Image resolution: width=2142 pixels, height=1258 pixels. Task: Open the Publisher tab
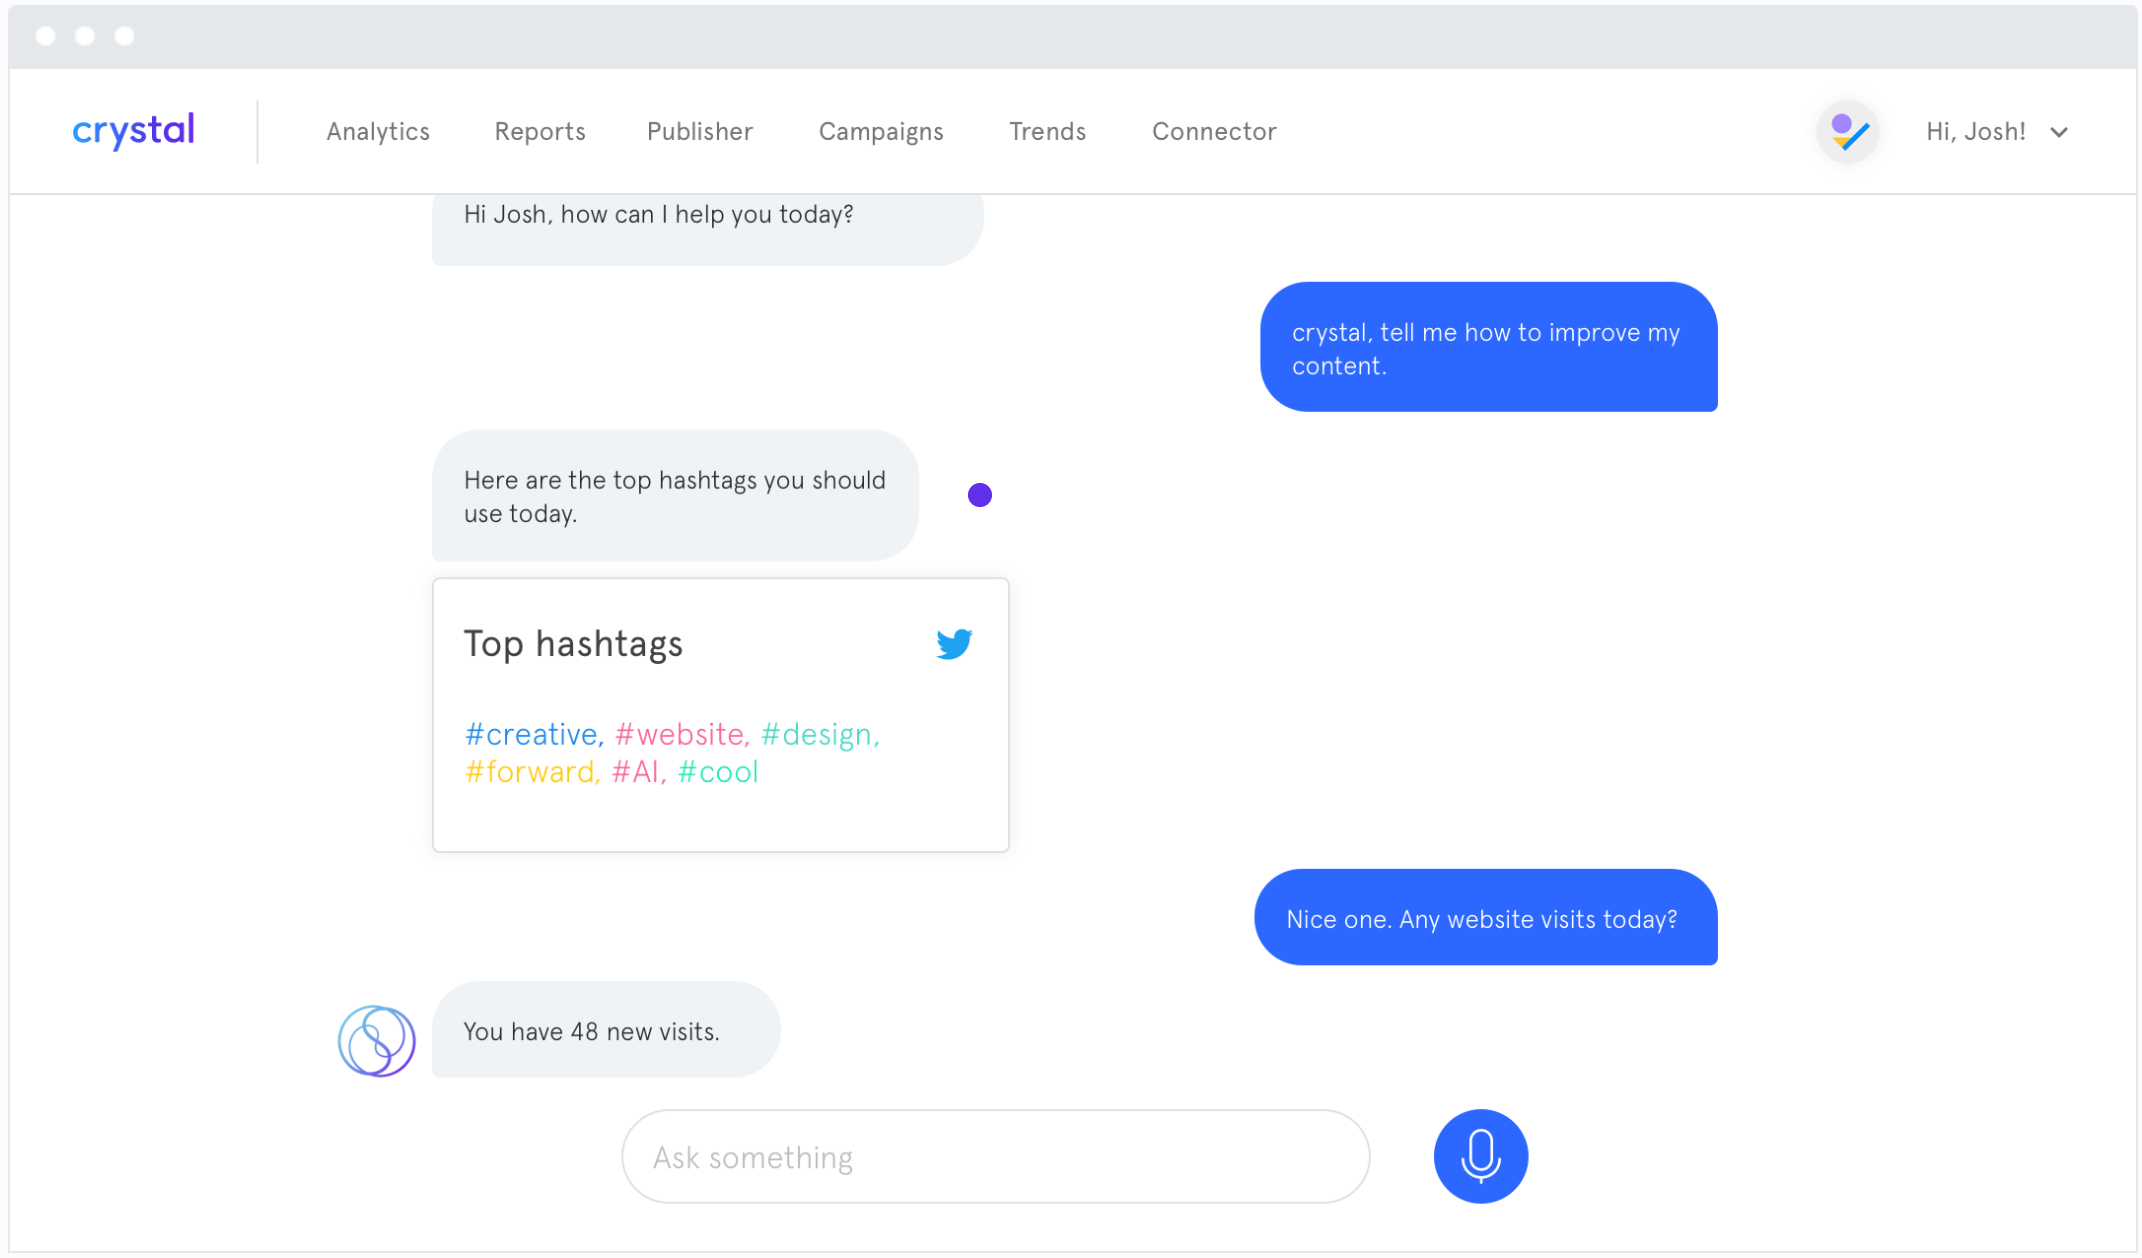tap(699, 131)
